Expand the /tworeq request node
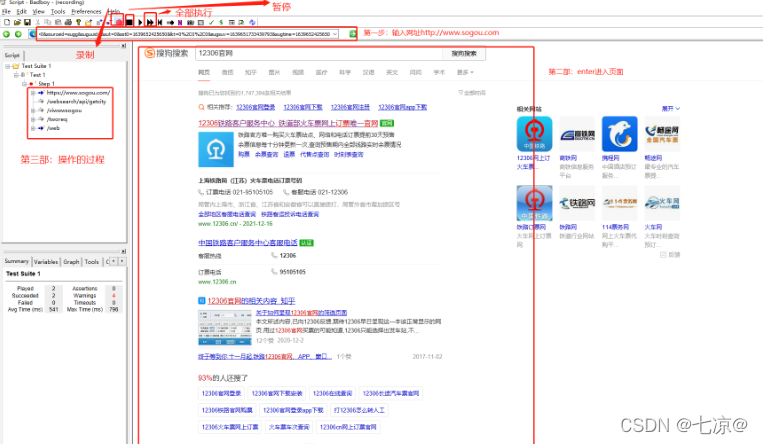The image size is (763, 444). pyautogui.click(x=33, y=119)
